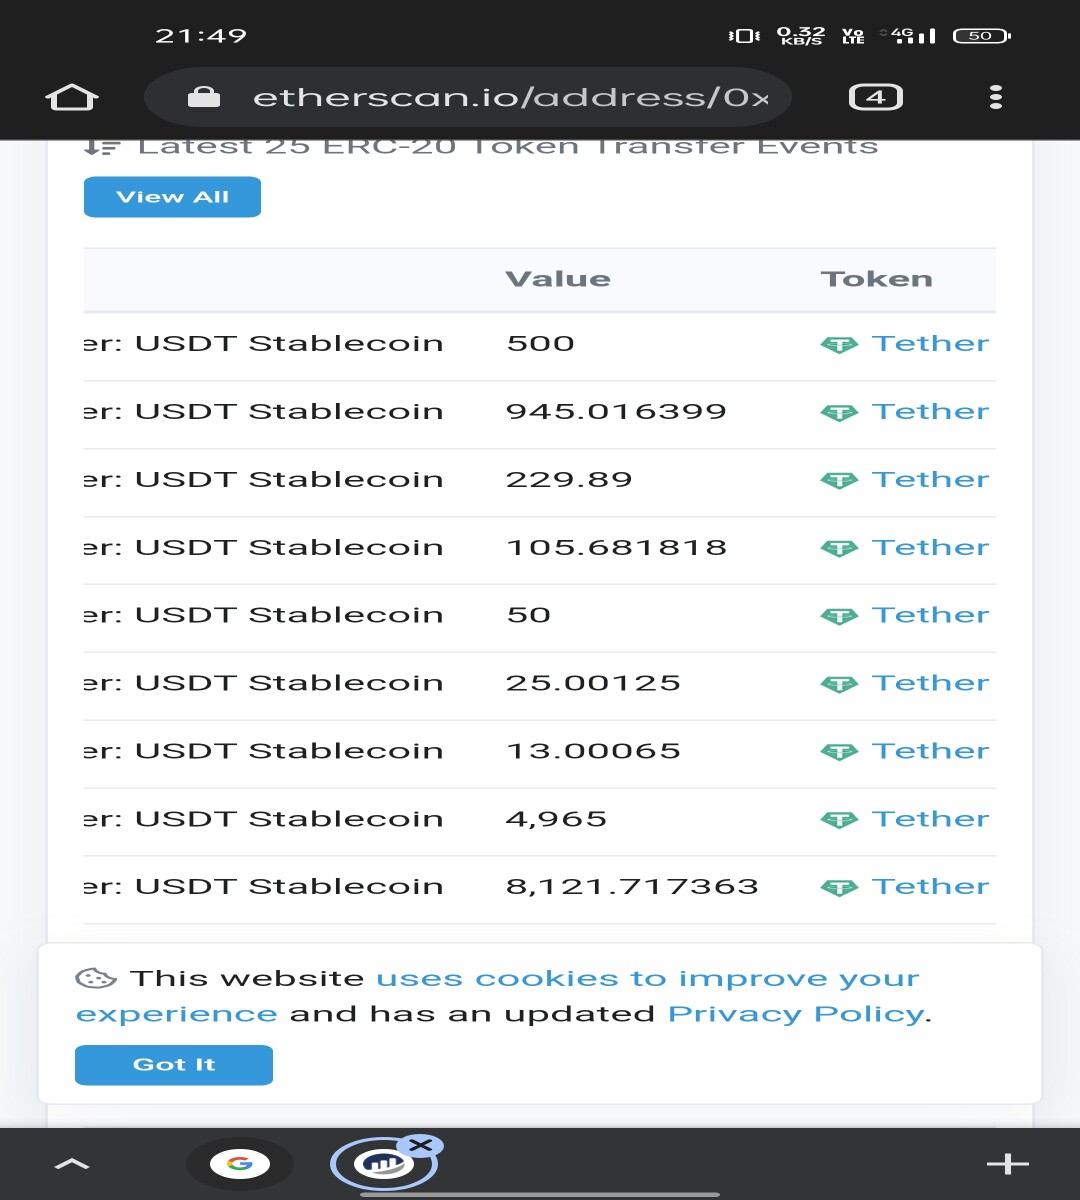Tap the browser home icon

coord(72,97)
